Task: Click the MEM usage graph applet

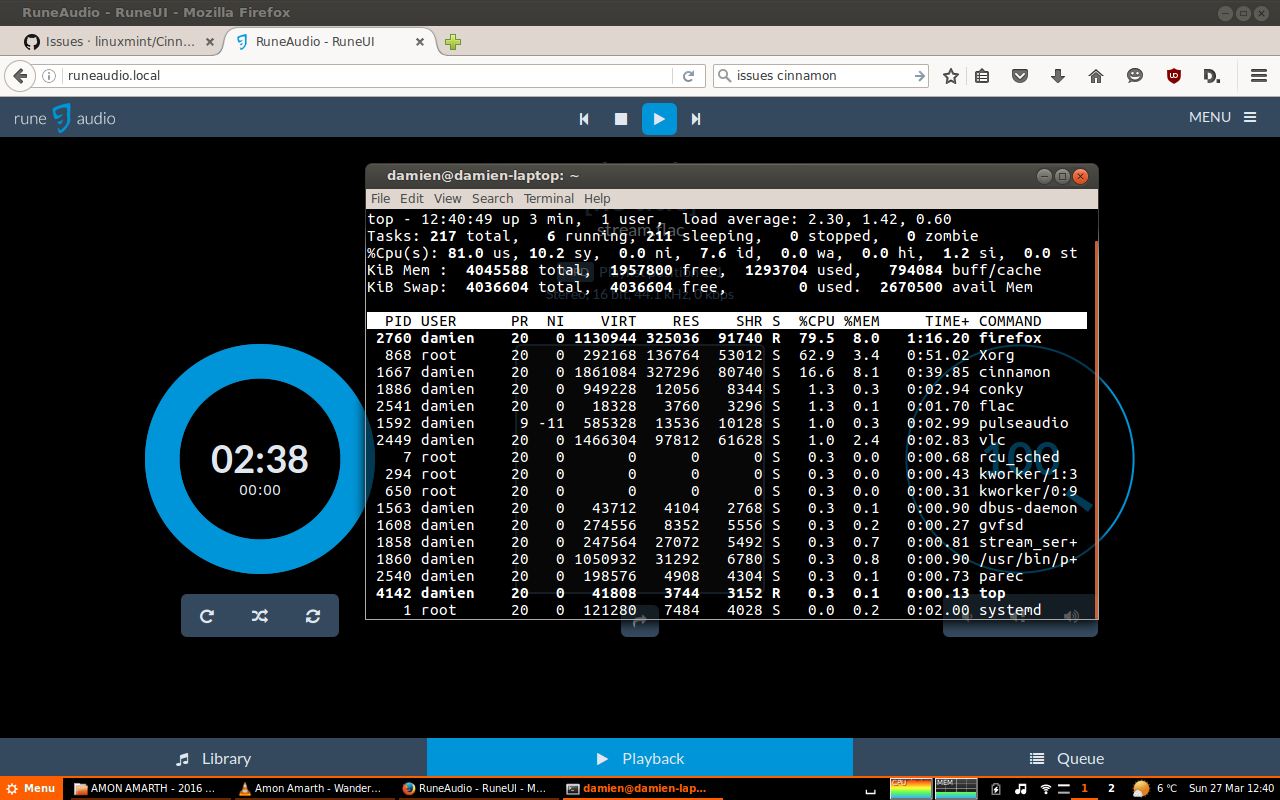Action: 955,789
